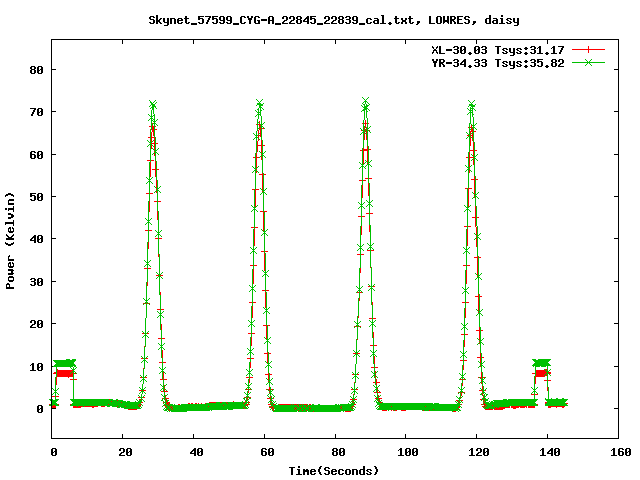Click the y-axis tick label 30
640x480 pixels.
coord(36,282)
